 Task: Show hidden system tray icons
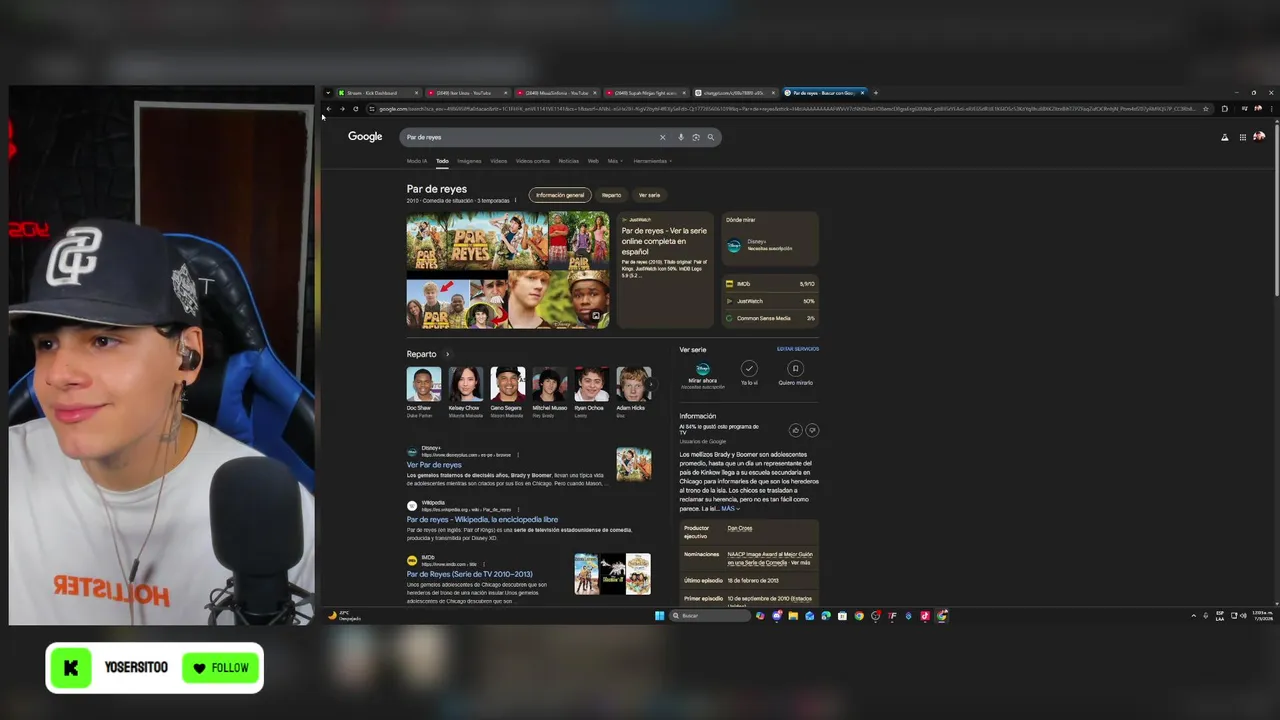(1193, 615)
